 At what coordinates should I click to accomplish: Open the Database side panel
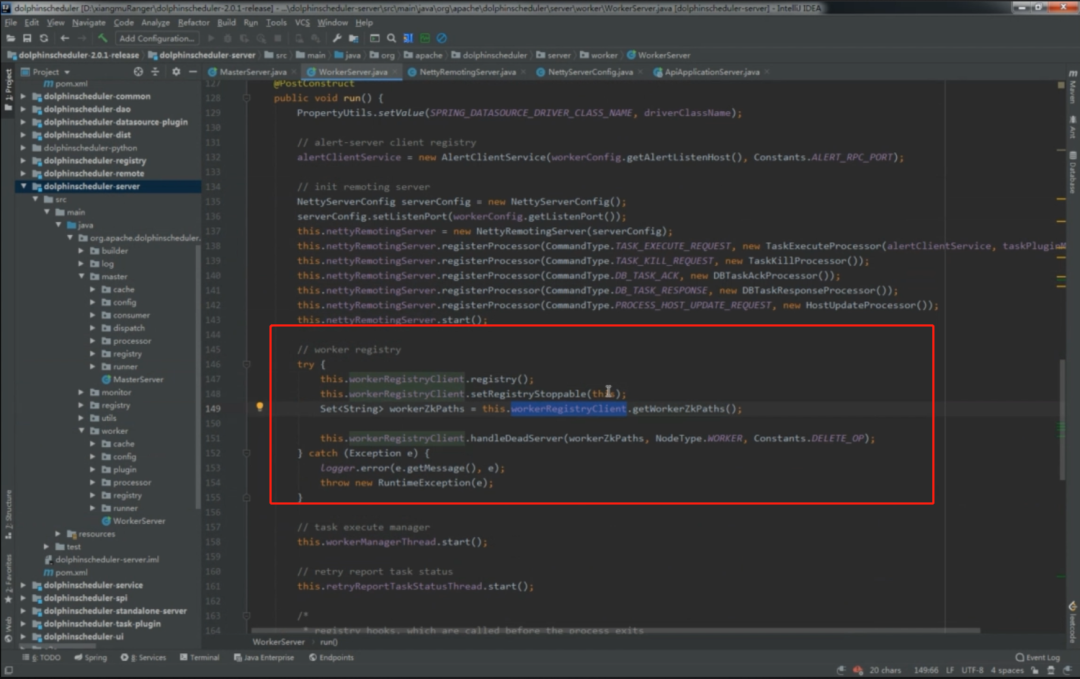point(1072,172)
